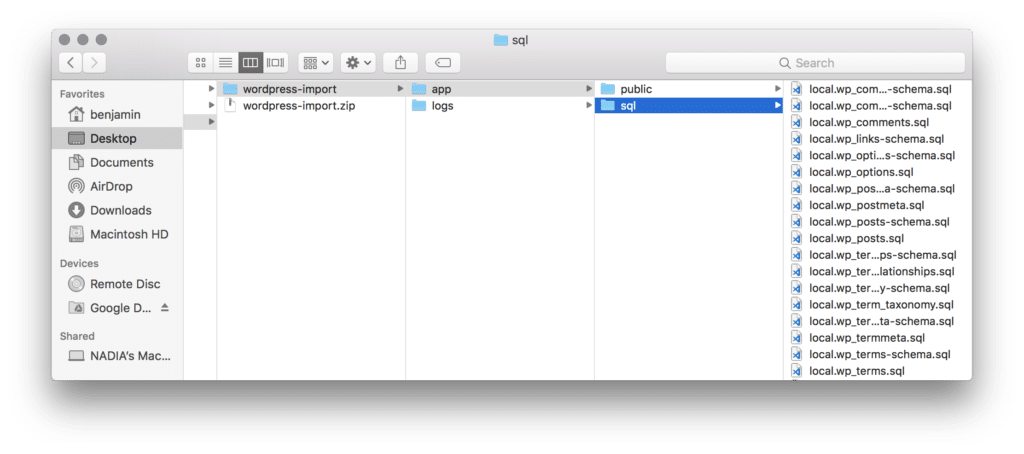1024x454 pixels.
Task: Go back with the left chevron button
Action: (x=71, y=63)
